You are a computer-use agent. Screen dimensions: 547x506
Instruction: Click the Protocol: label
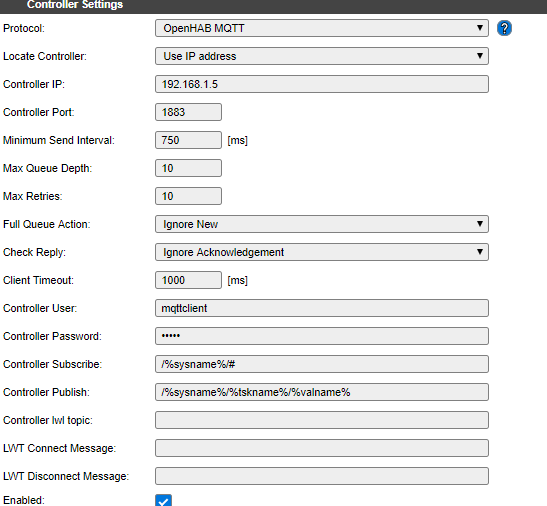point(24,28)
